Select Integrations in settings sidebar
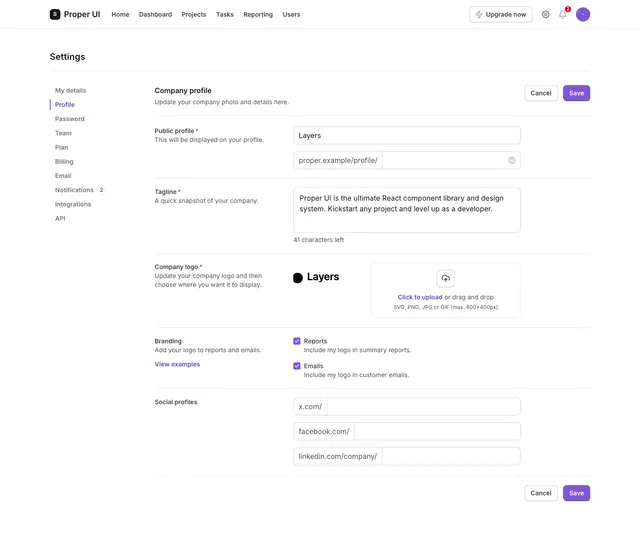Viewport: 640px width, 544px height. (73, 204)
